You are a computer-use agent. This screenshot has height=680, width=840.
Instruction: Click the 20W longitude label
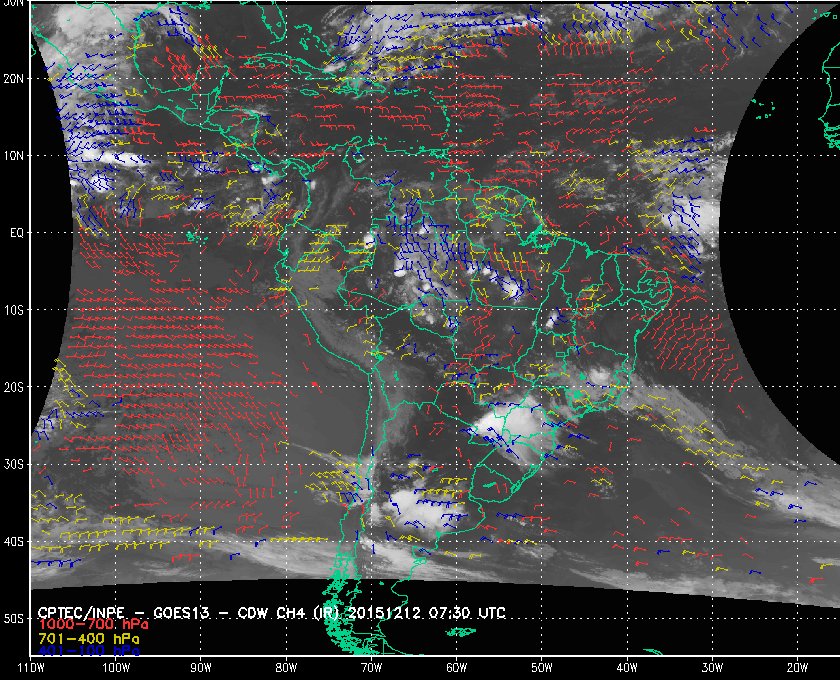pos(797,668)
